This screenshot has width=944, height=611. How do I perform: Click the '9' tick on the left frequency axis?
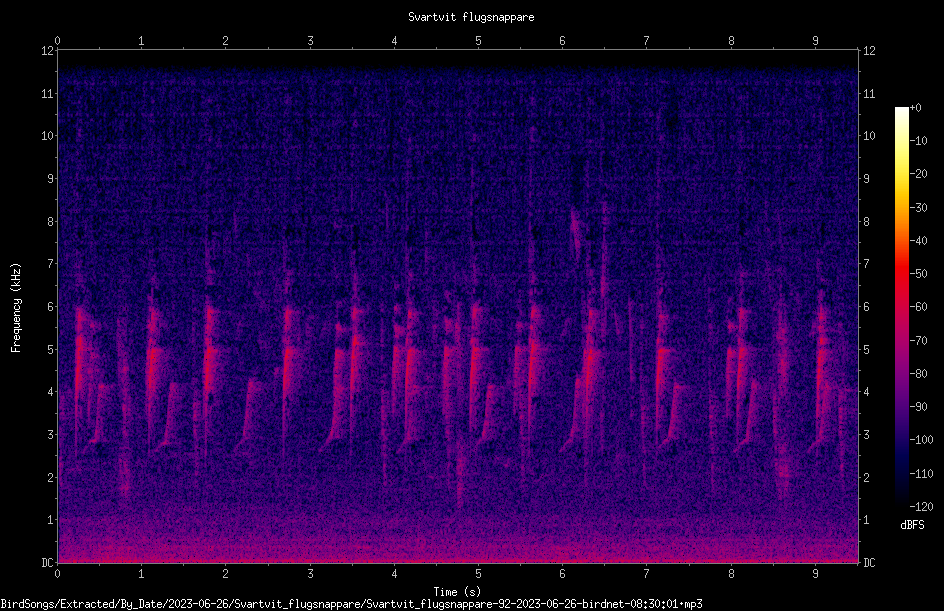click(x=51, y=179)
